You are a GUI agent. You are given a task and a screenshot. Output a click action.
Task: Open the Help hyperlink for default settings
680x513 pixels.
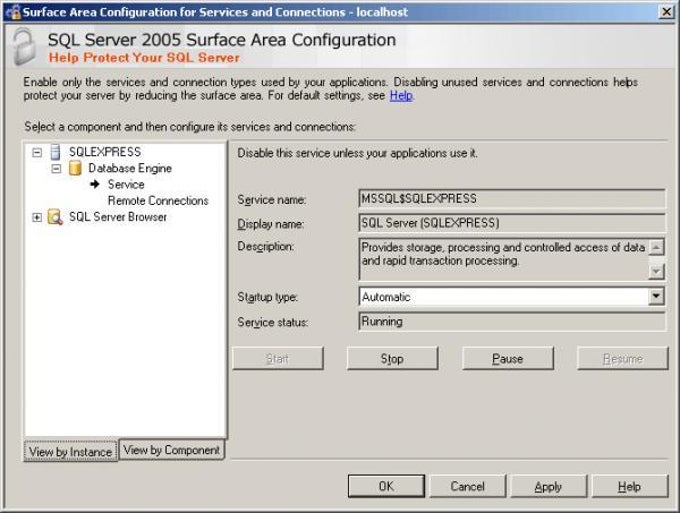coord(400,96)
